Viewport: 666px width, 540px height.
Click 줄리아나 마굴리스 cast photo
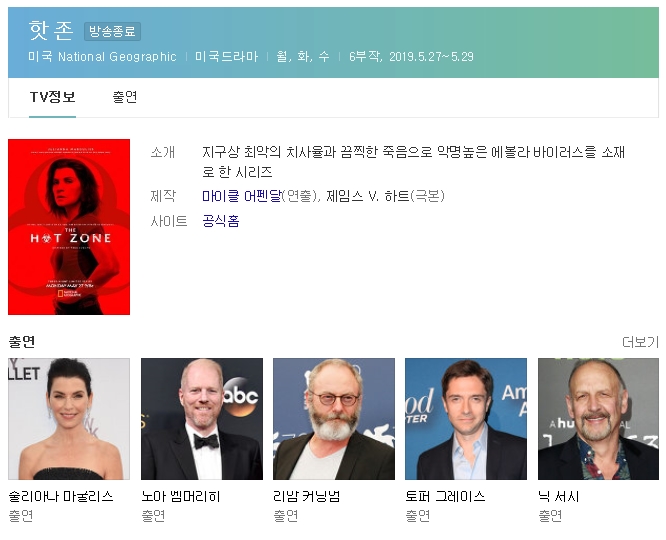[69, 419]
